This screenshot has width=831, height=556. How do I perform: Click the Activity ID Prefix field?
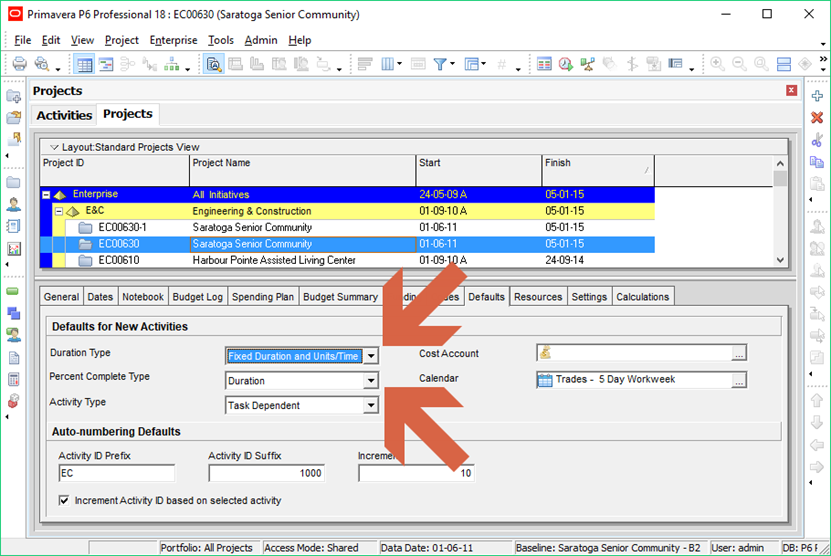[117, 473]
